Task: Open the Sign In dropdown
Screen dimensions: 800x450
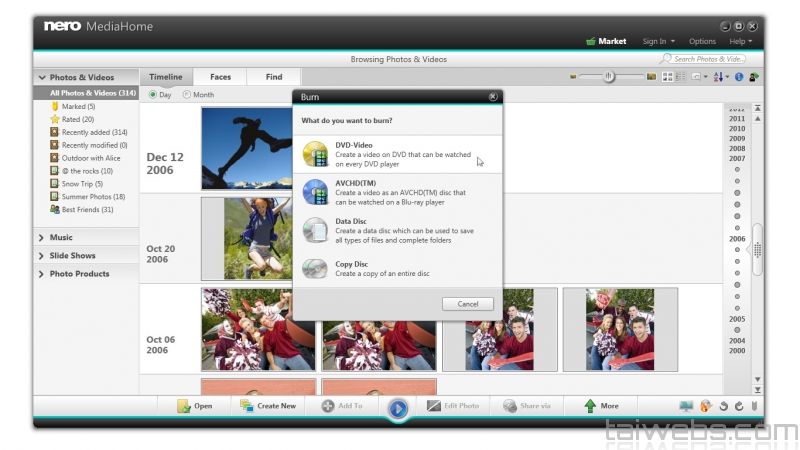Action: (x=658, y=41)
